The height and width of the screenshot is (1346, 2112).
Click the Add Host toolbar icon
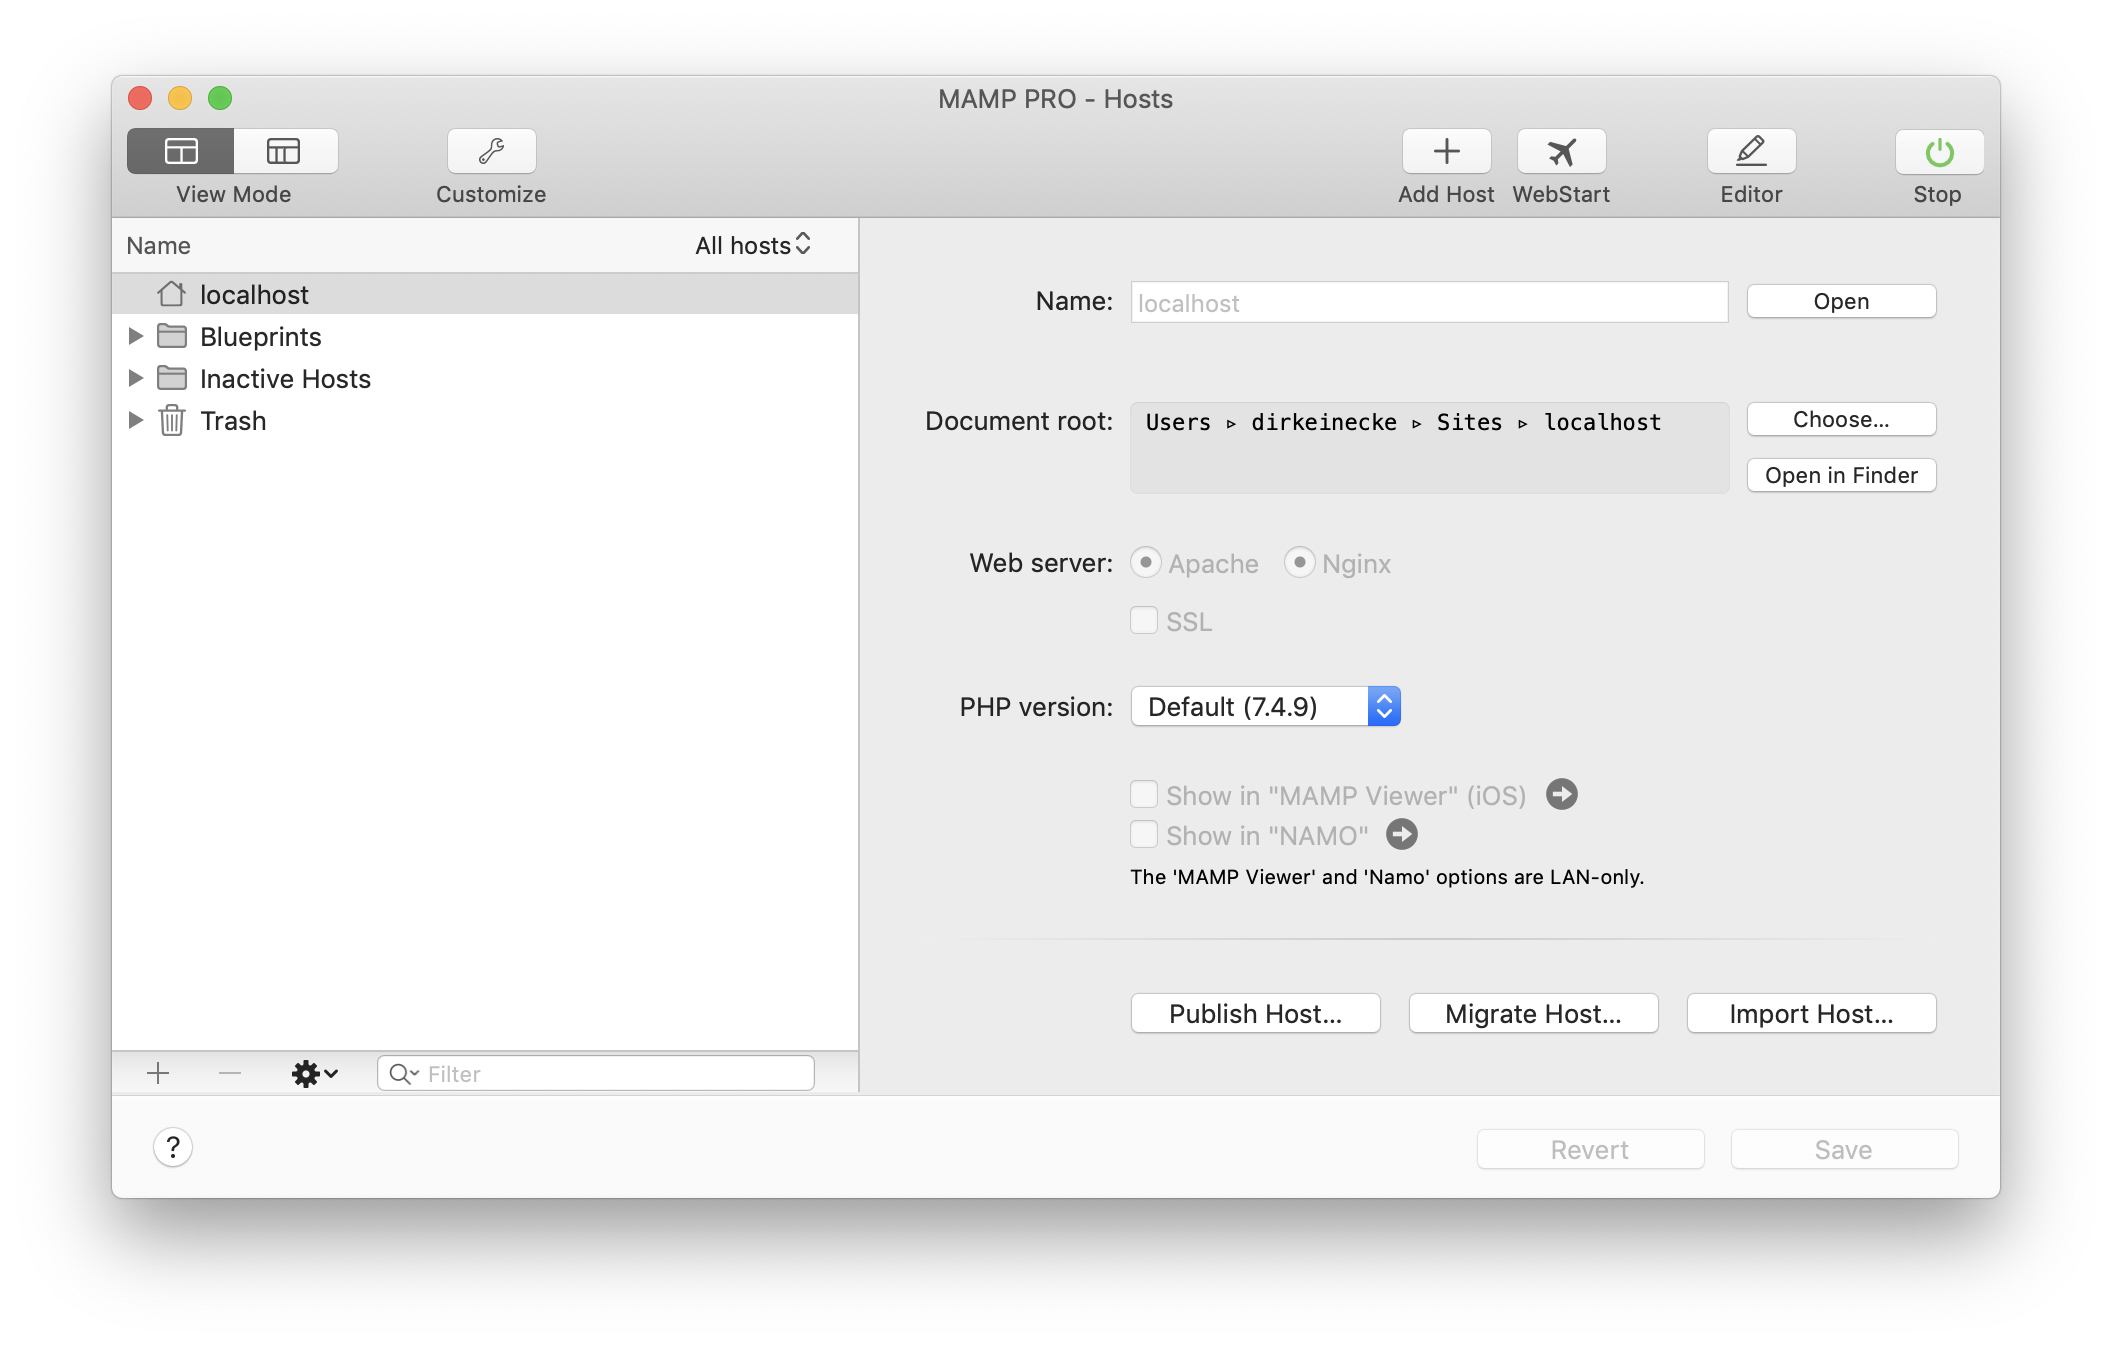coord(1446,151)
